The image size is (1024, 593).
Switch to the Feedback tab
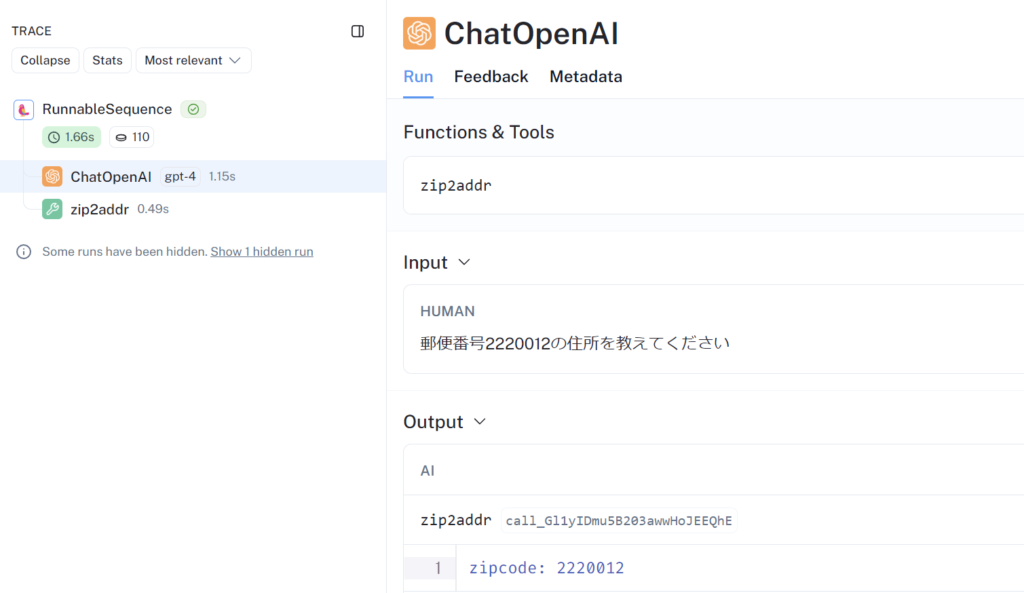491,77
